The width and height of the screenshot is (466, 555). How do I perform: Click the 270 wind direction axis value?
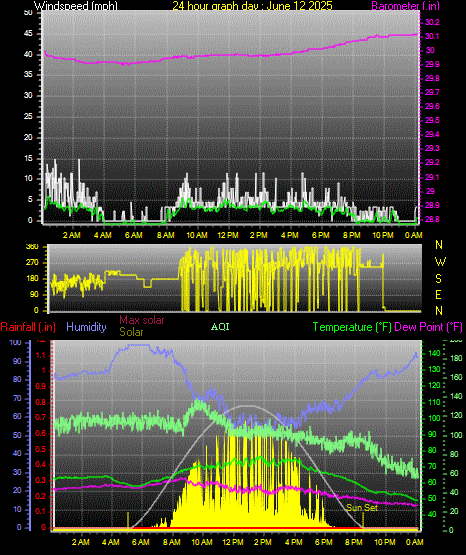click(32, 263)
